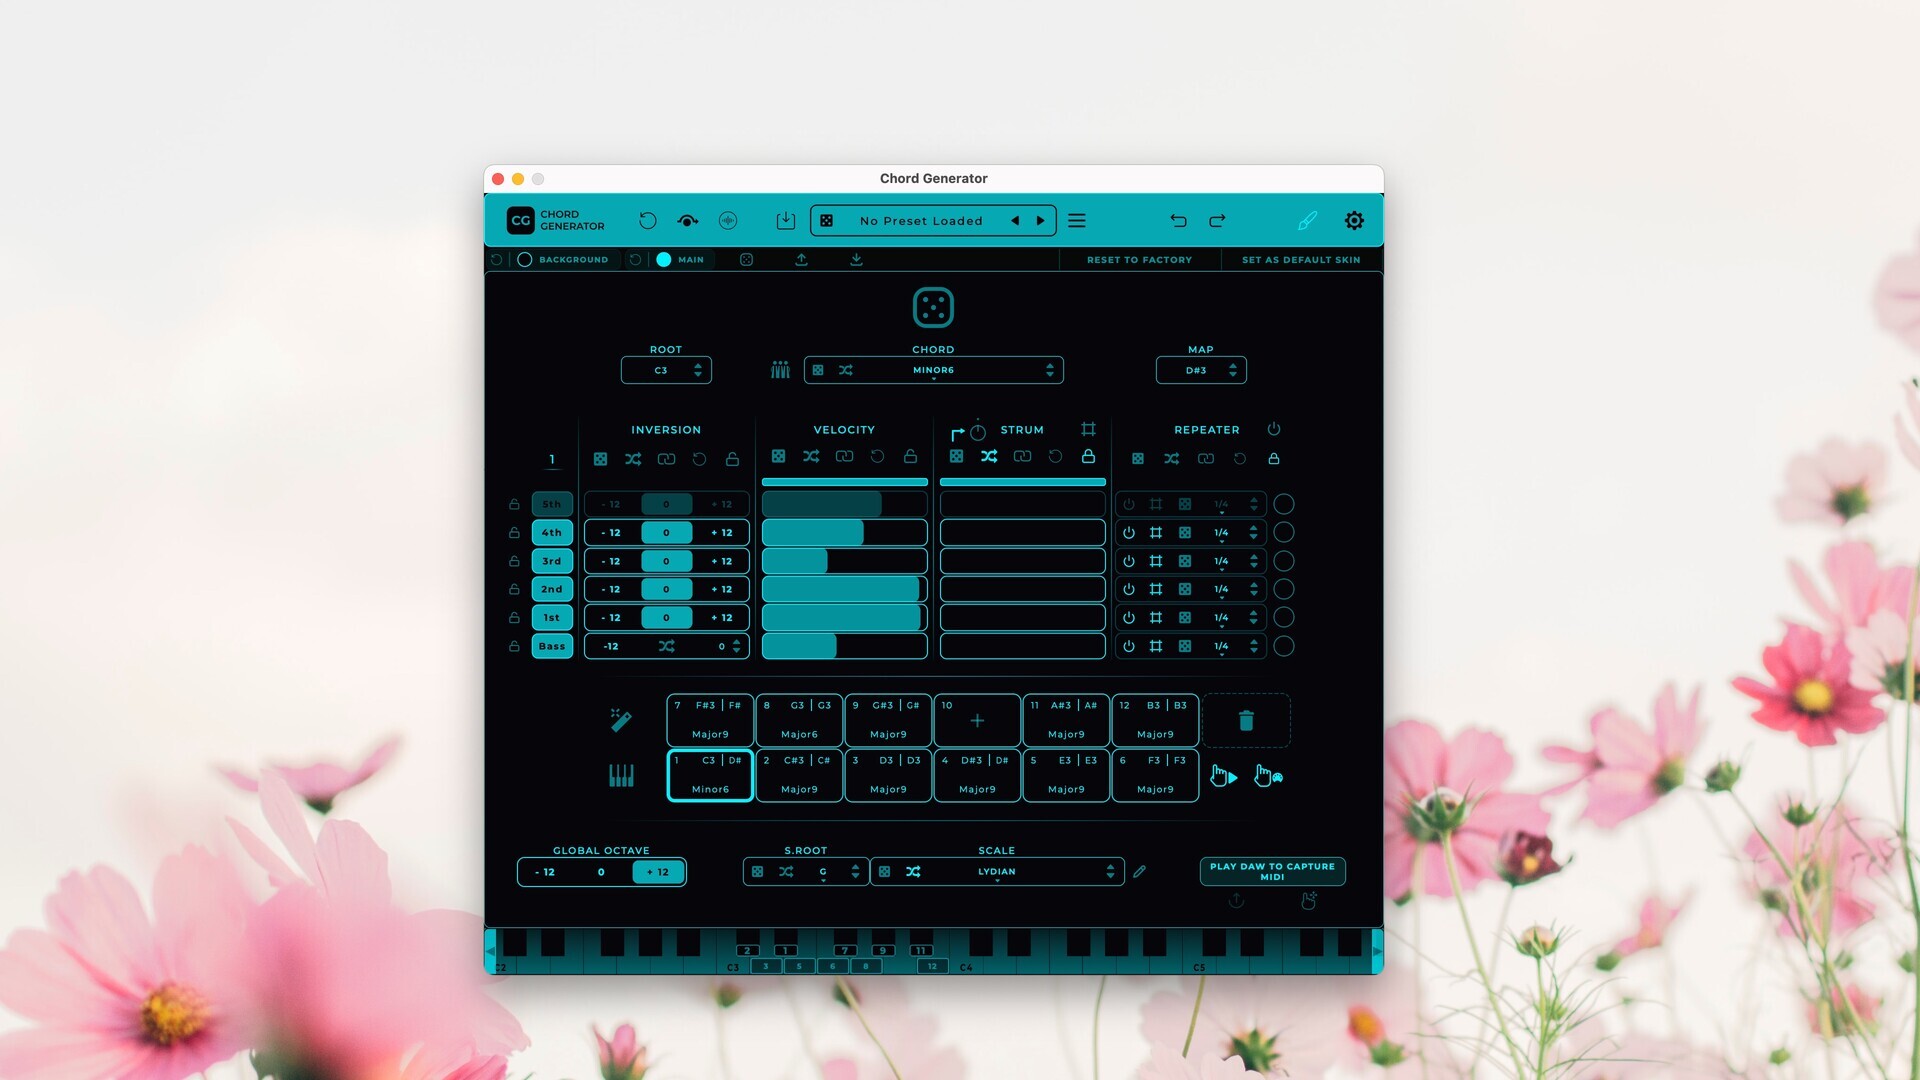Select chord pad 8 G3 Major6
The height and width of the screenshot is (1080, 1920).
point(799,720)
